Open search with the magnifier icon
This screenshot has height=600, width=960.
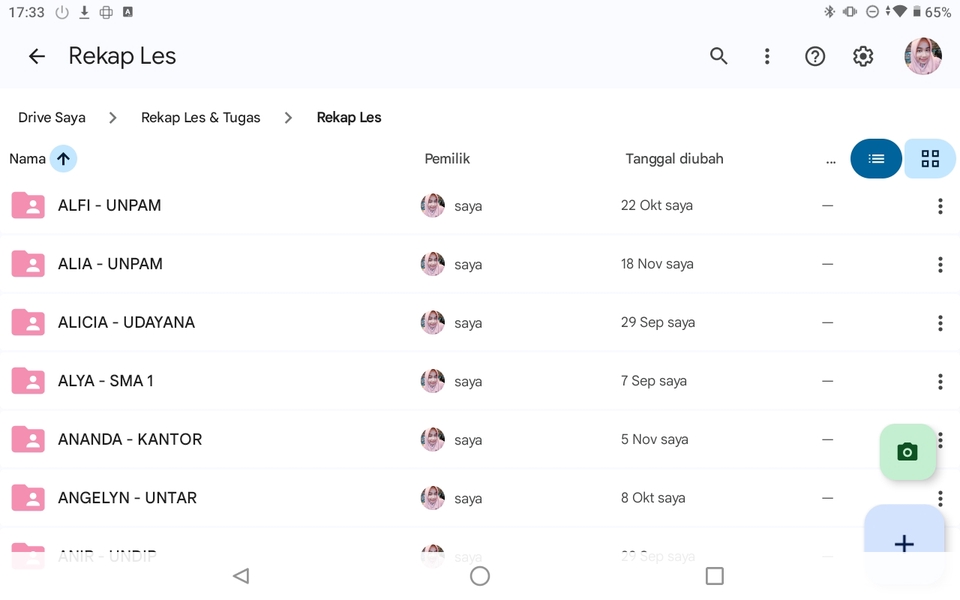pyautogui.click(x=718, y=57)
